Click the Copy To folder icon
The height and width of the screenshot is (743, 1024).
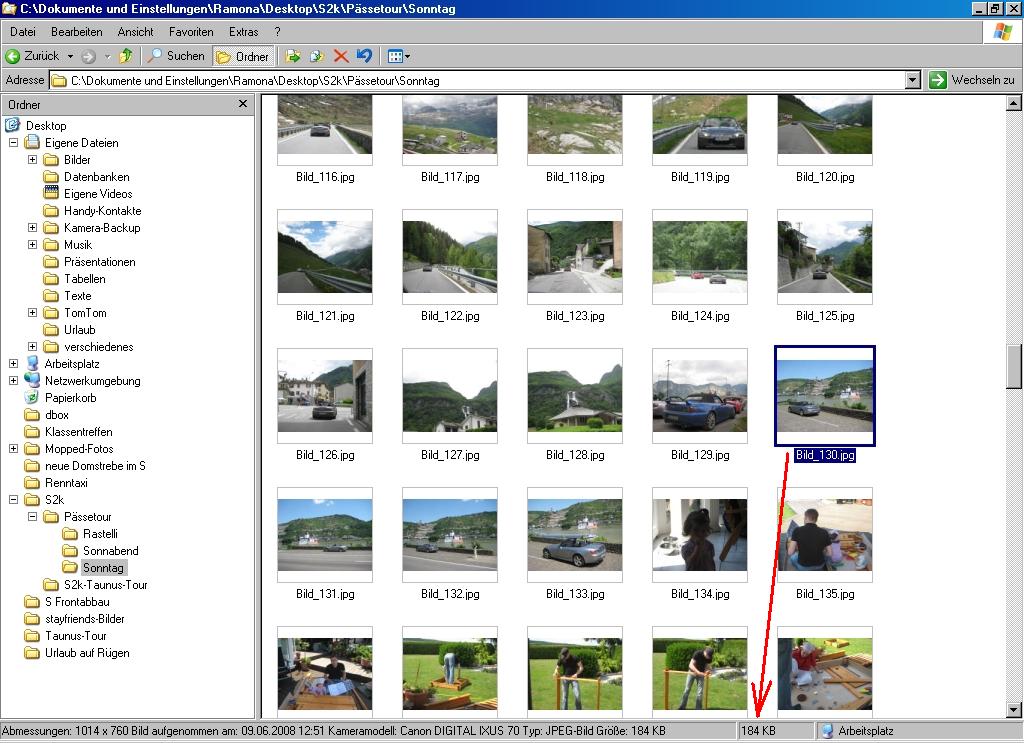tap(317, 57)
